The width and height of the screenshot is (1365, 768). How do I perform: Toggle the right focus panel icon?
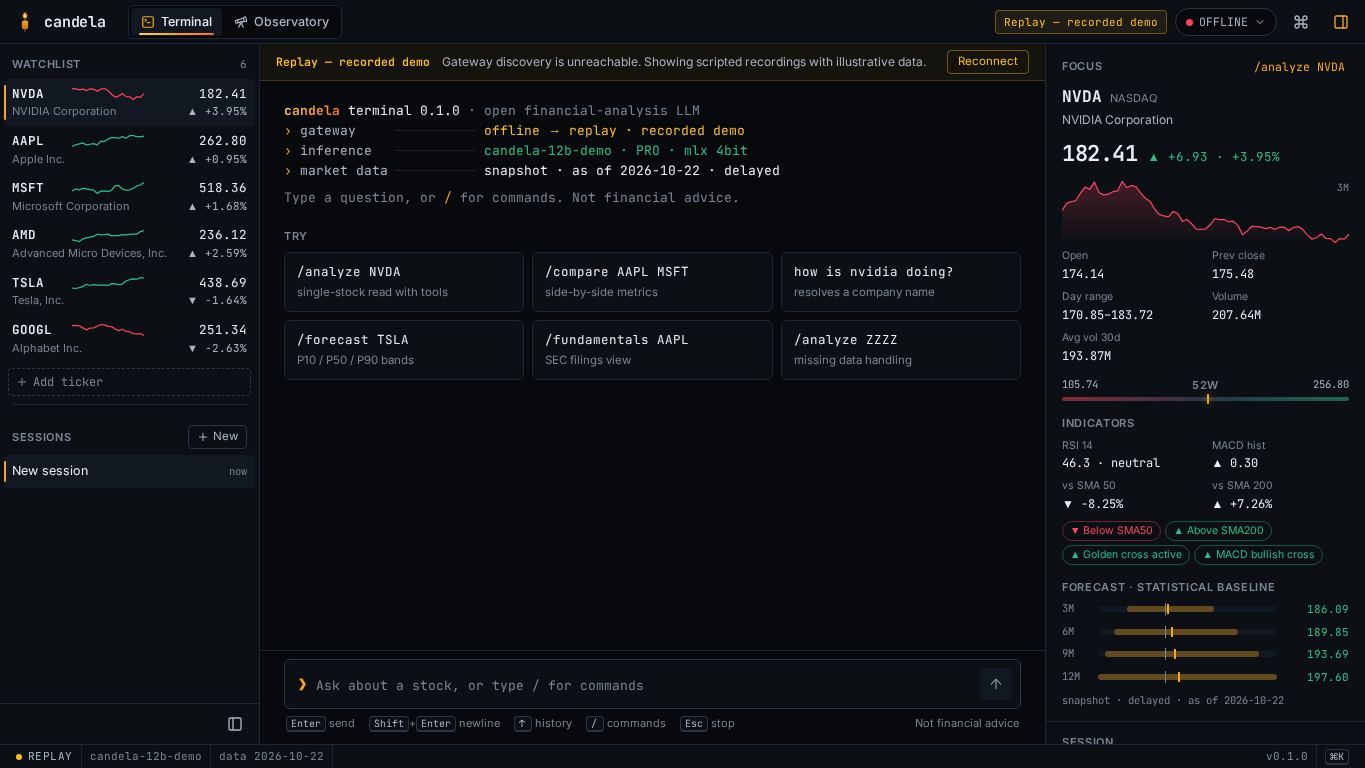coord(1341,22)
